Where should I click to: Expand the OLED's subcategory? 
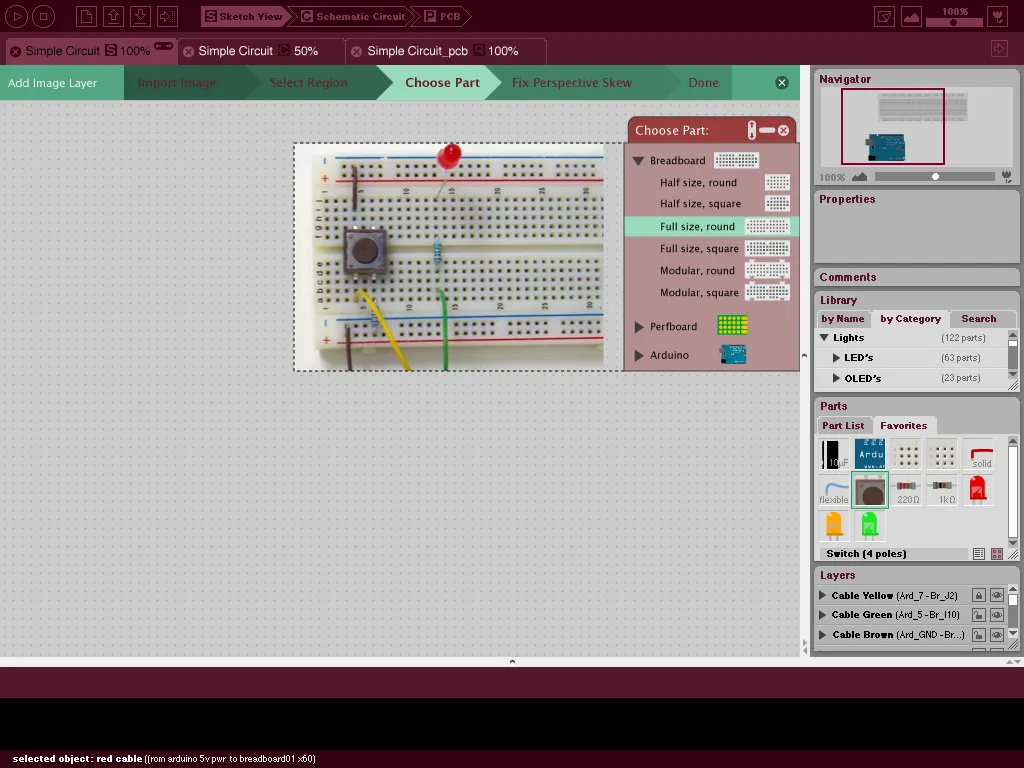(x=836, y=378)
